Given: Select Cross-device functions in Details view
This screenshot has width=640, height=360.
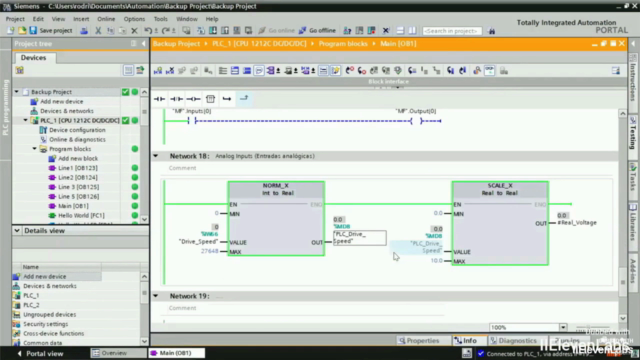Looking at the screenshot, I should click(x=53, y=333).
